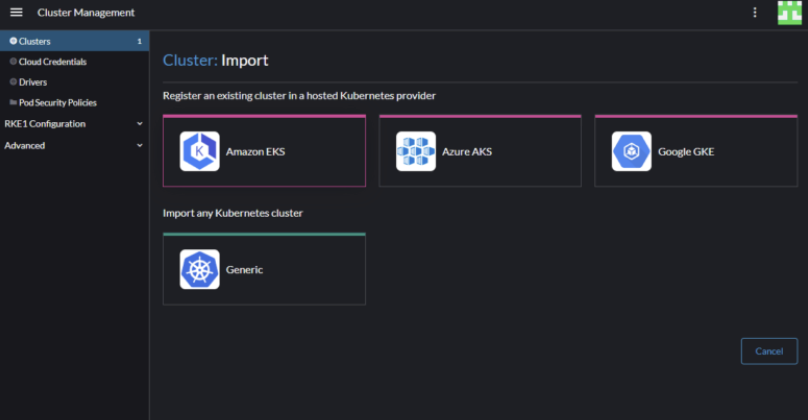
Task: Open the hamburger navigation menu
Action: pos(16,12)
